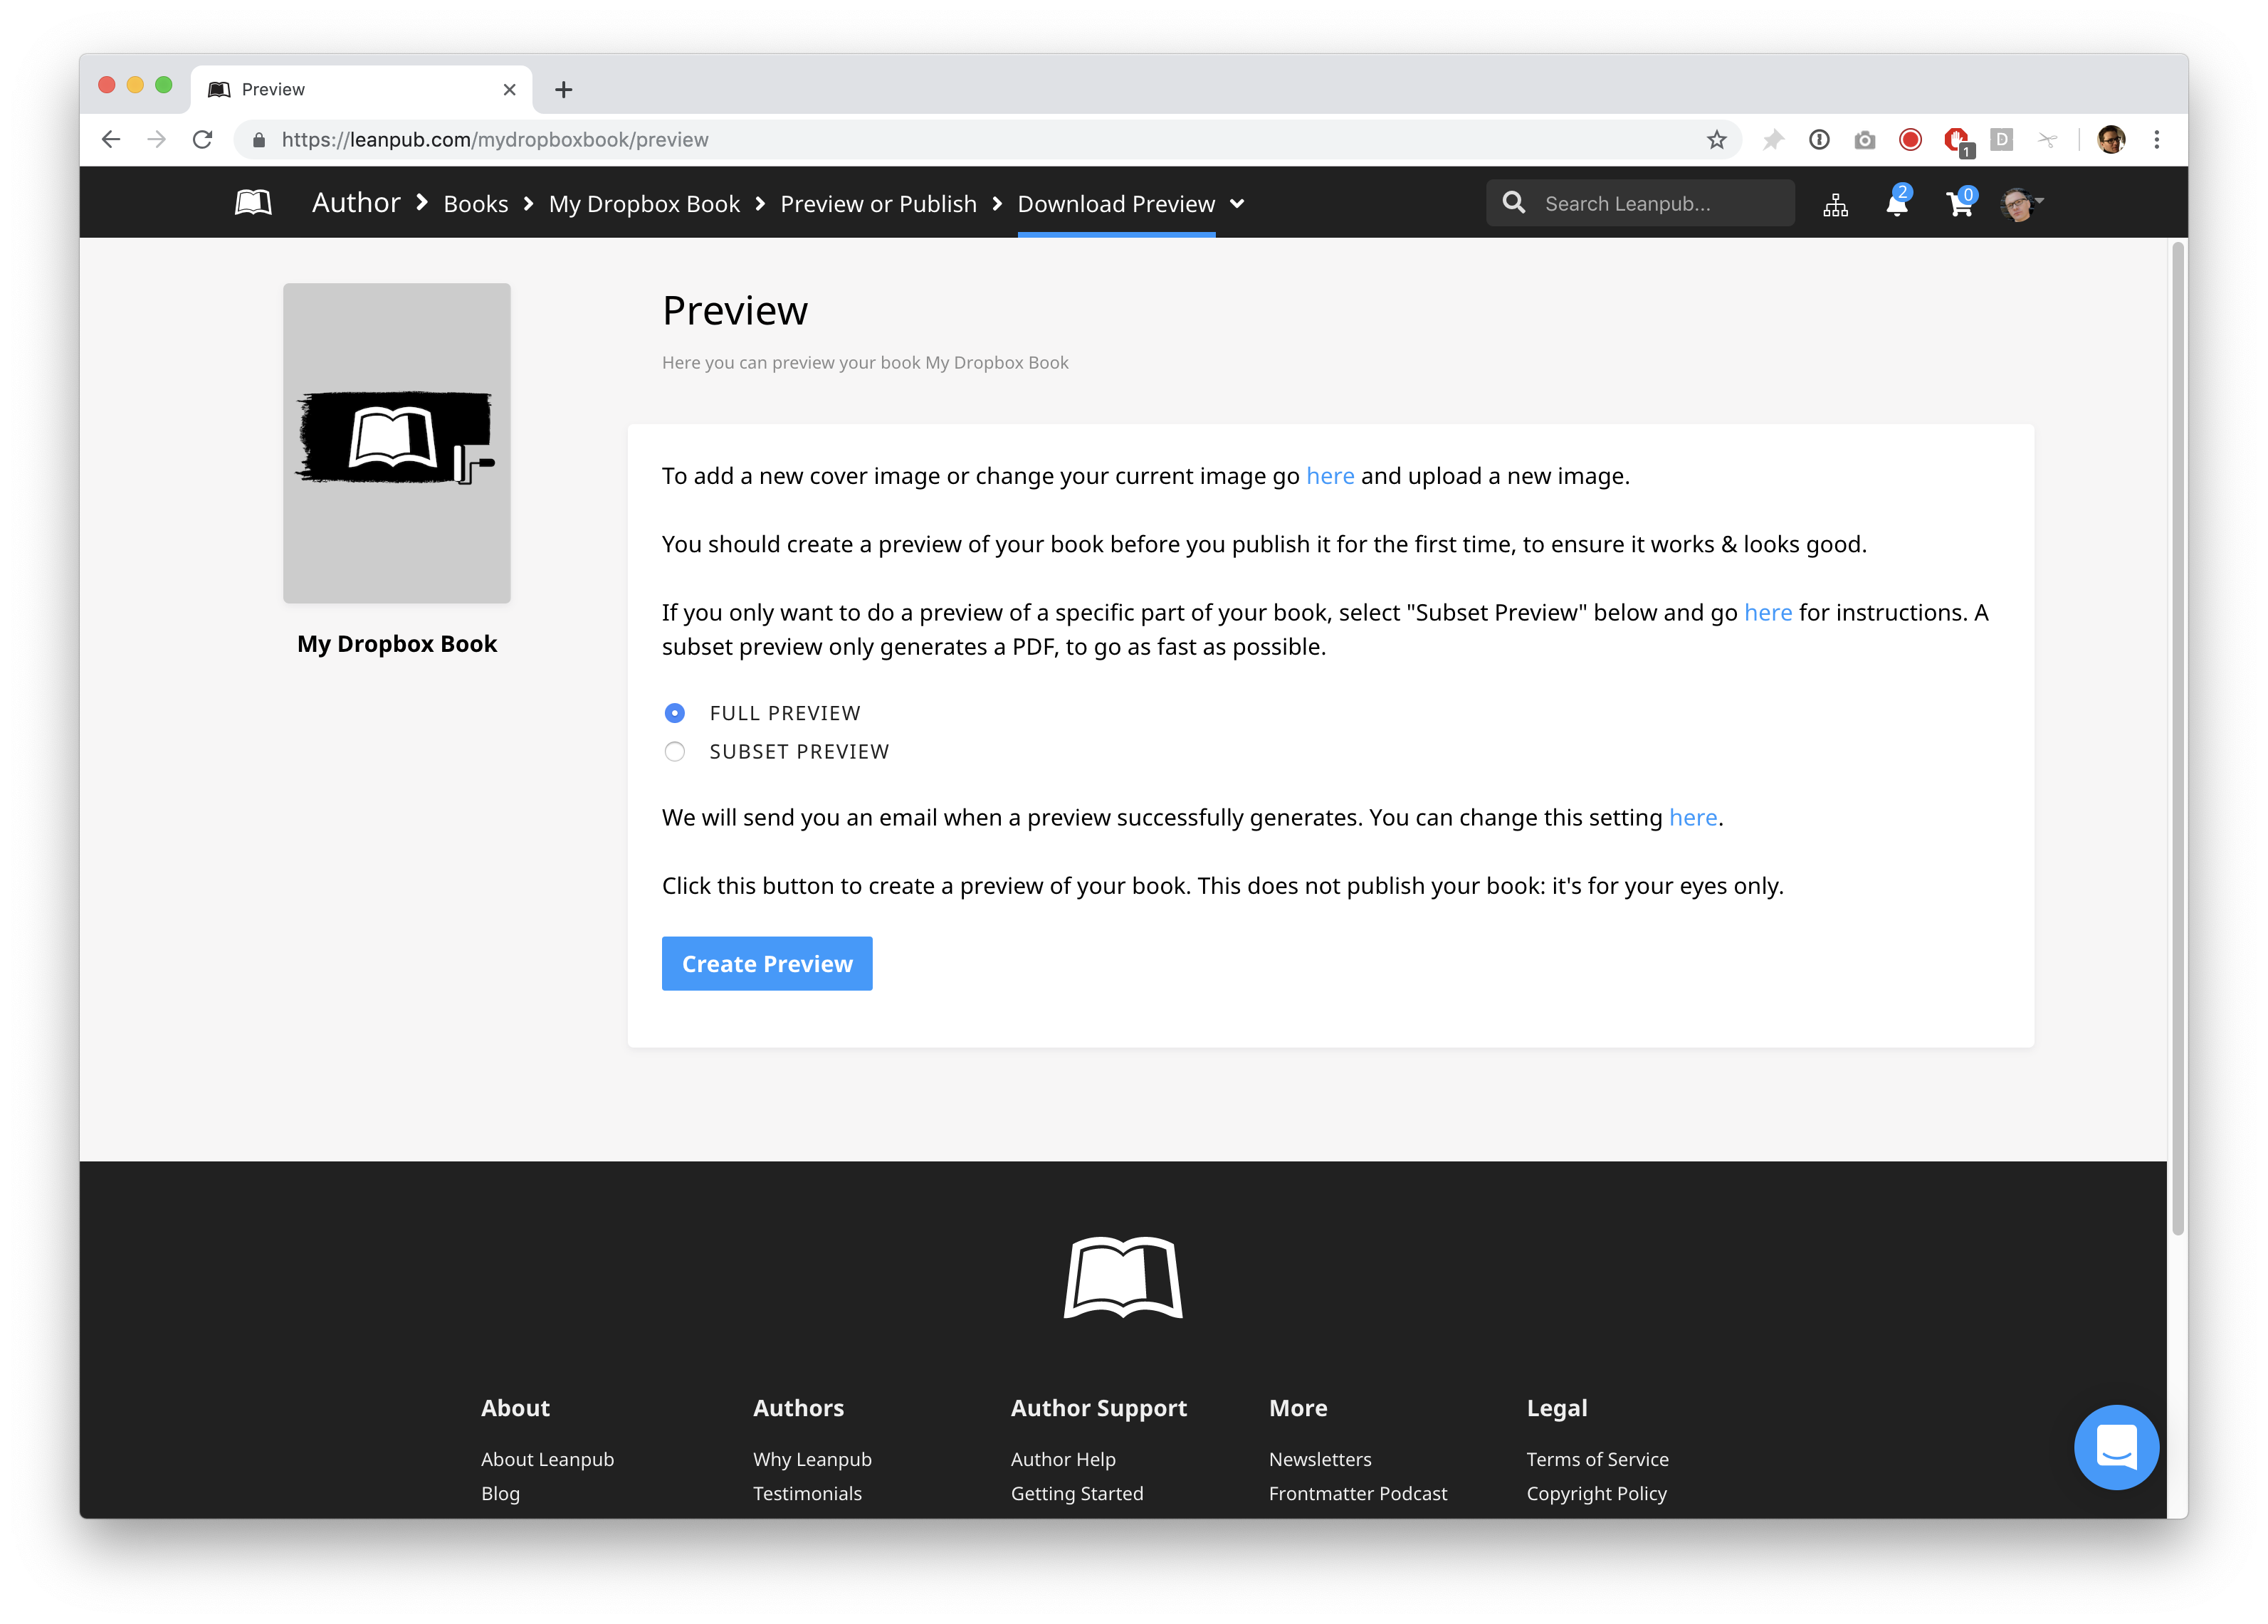The width and height of the screenshot is (2268, 1624).
Task: Go to Preview or Publish breadcrumb
Action: (x=878, y=204)
